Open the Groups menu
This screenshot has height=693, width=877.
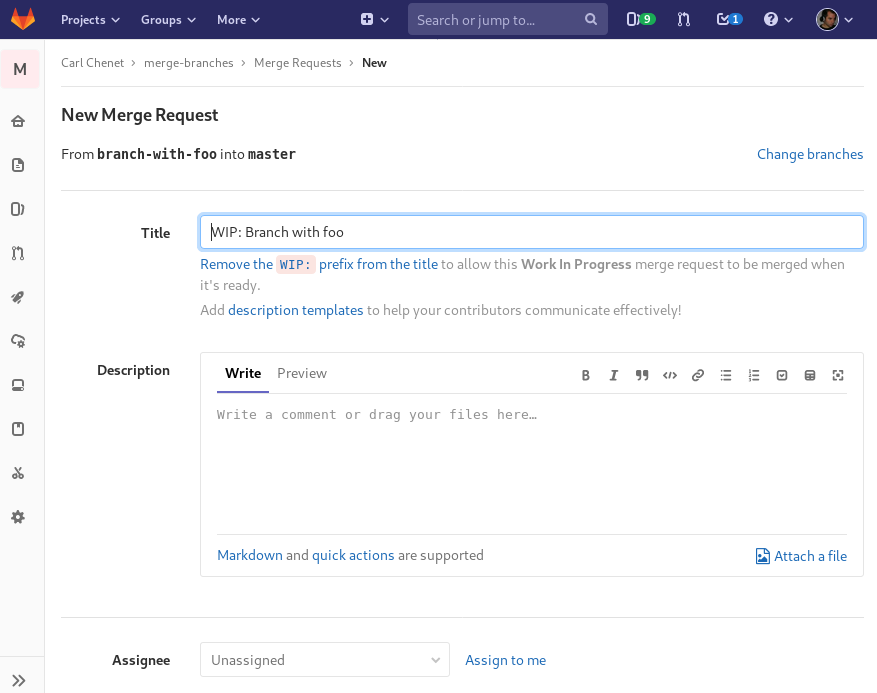point(166,19)
